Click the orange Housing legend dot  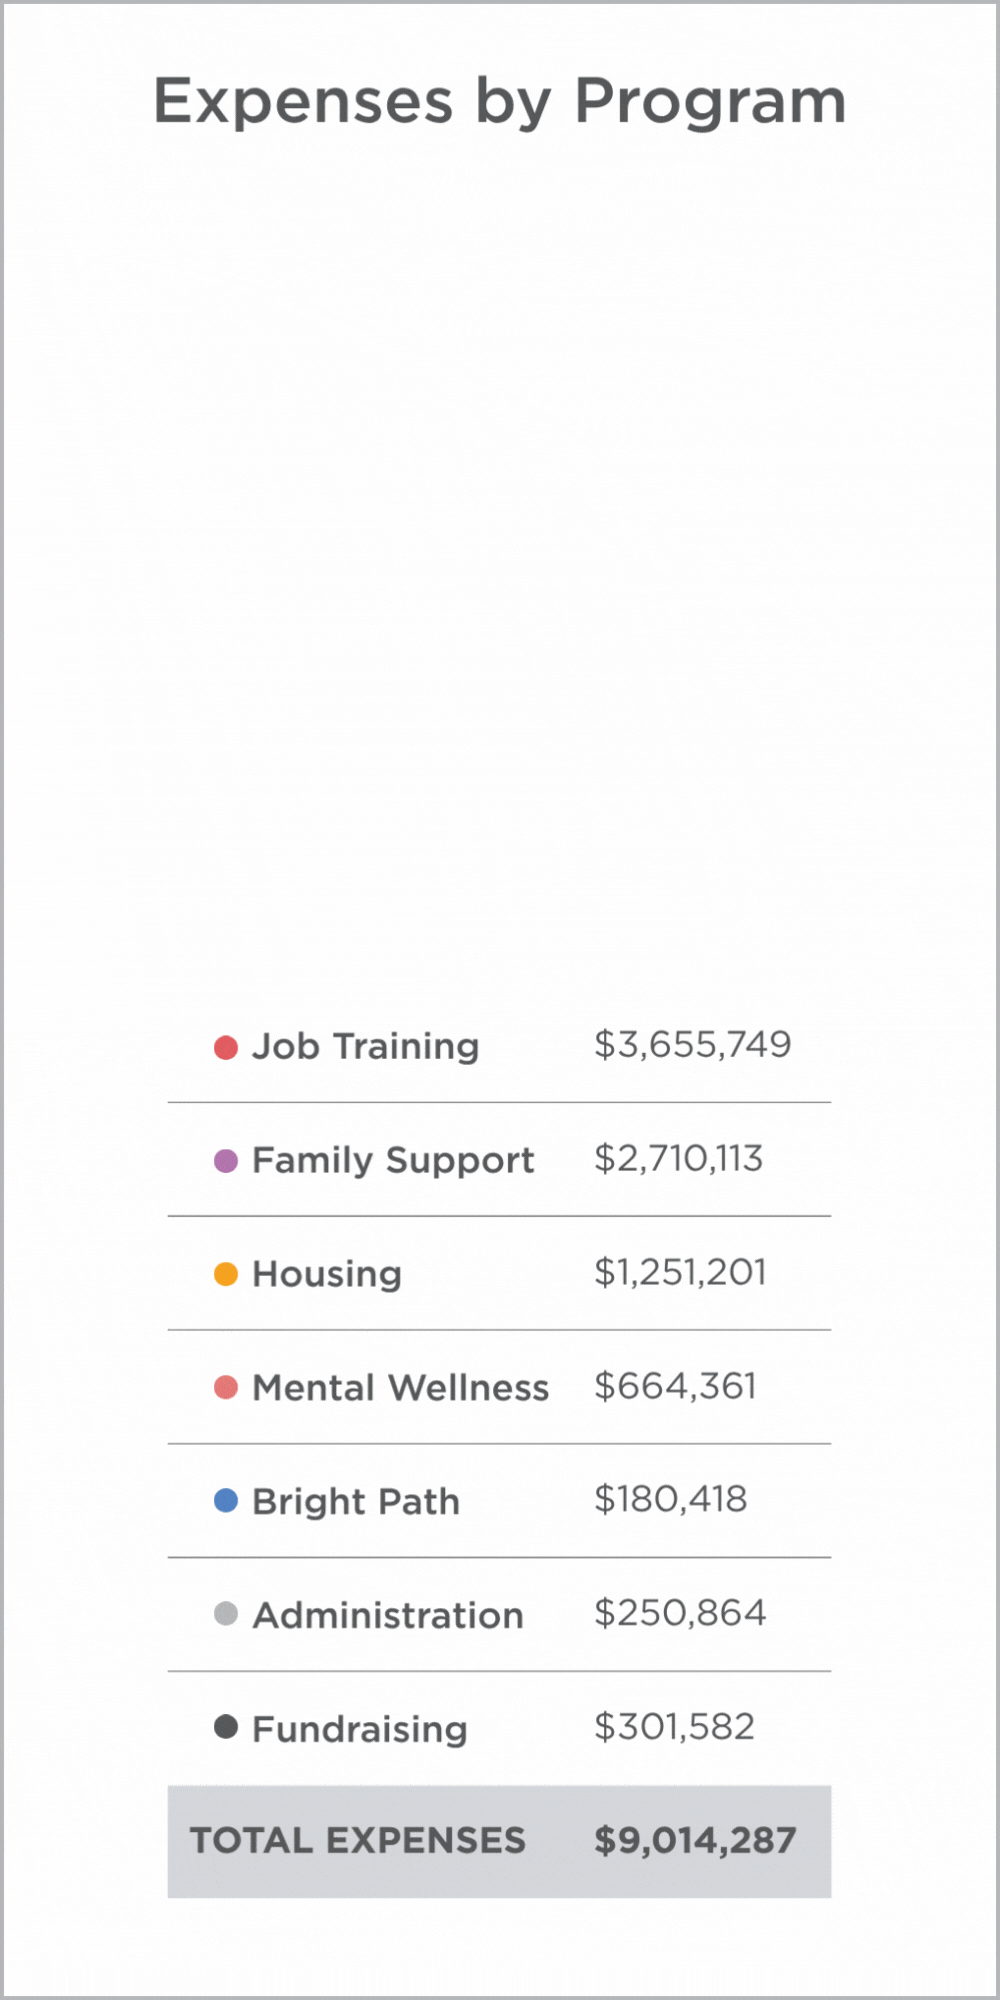click(x=226, y=1274)
